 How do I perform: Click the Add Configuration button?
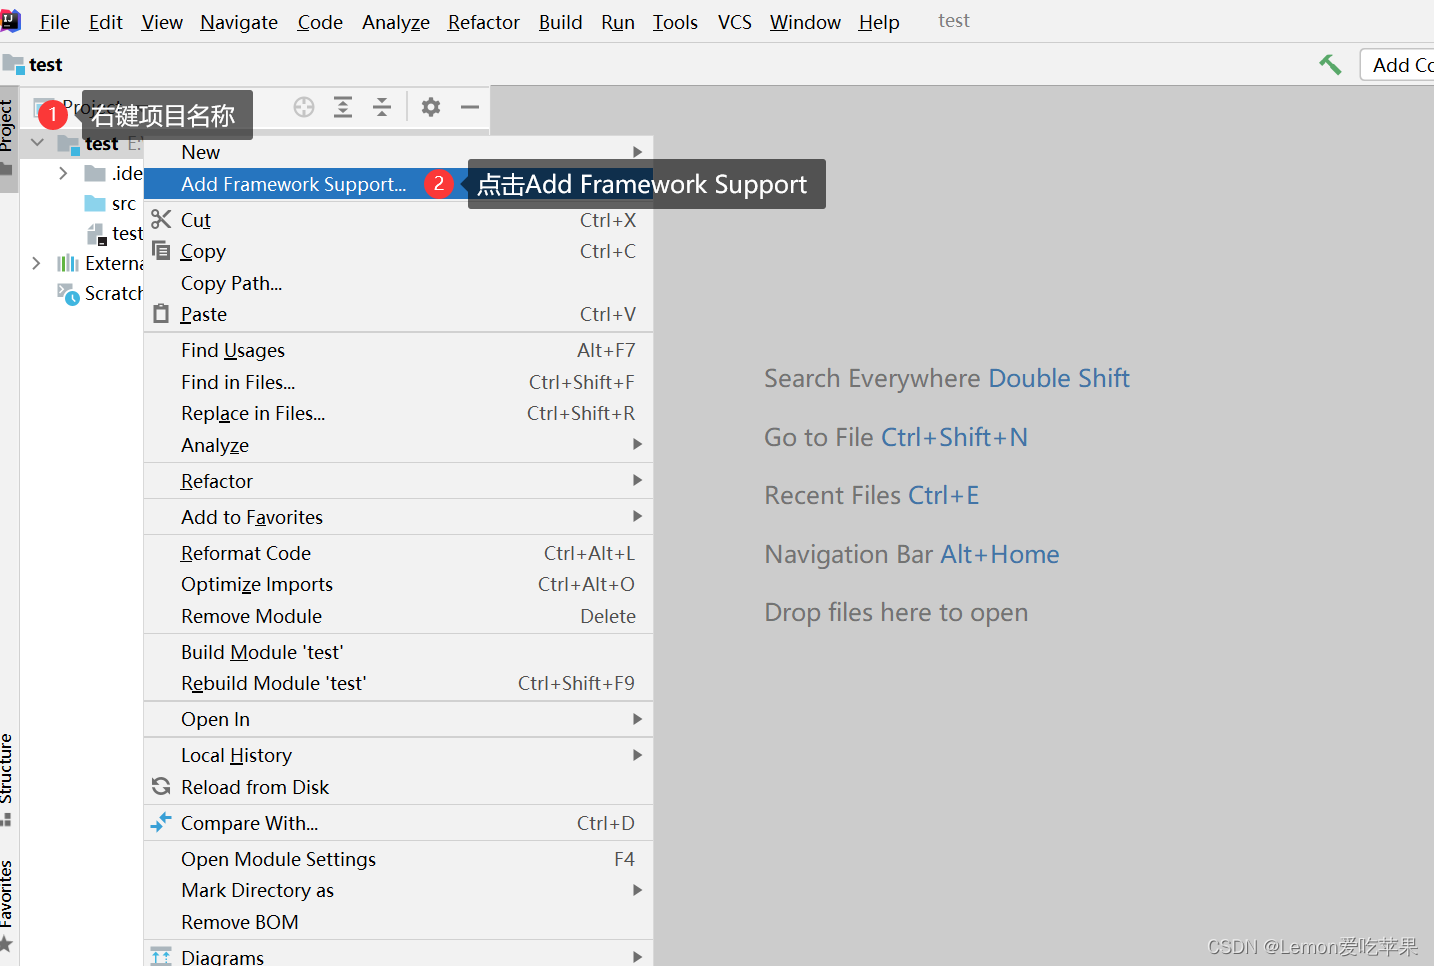[x=1397, y=65]
